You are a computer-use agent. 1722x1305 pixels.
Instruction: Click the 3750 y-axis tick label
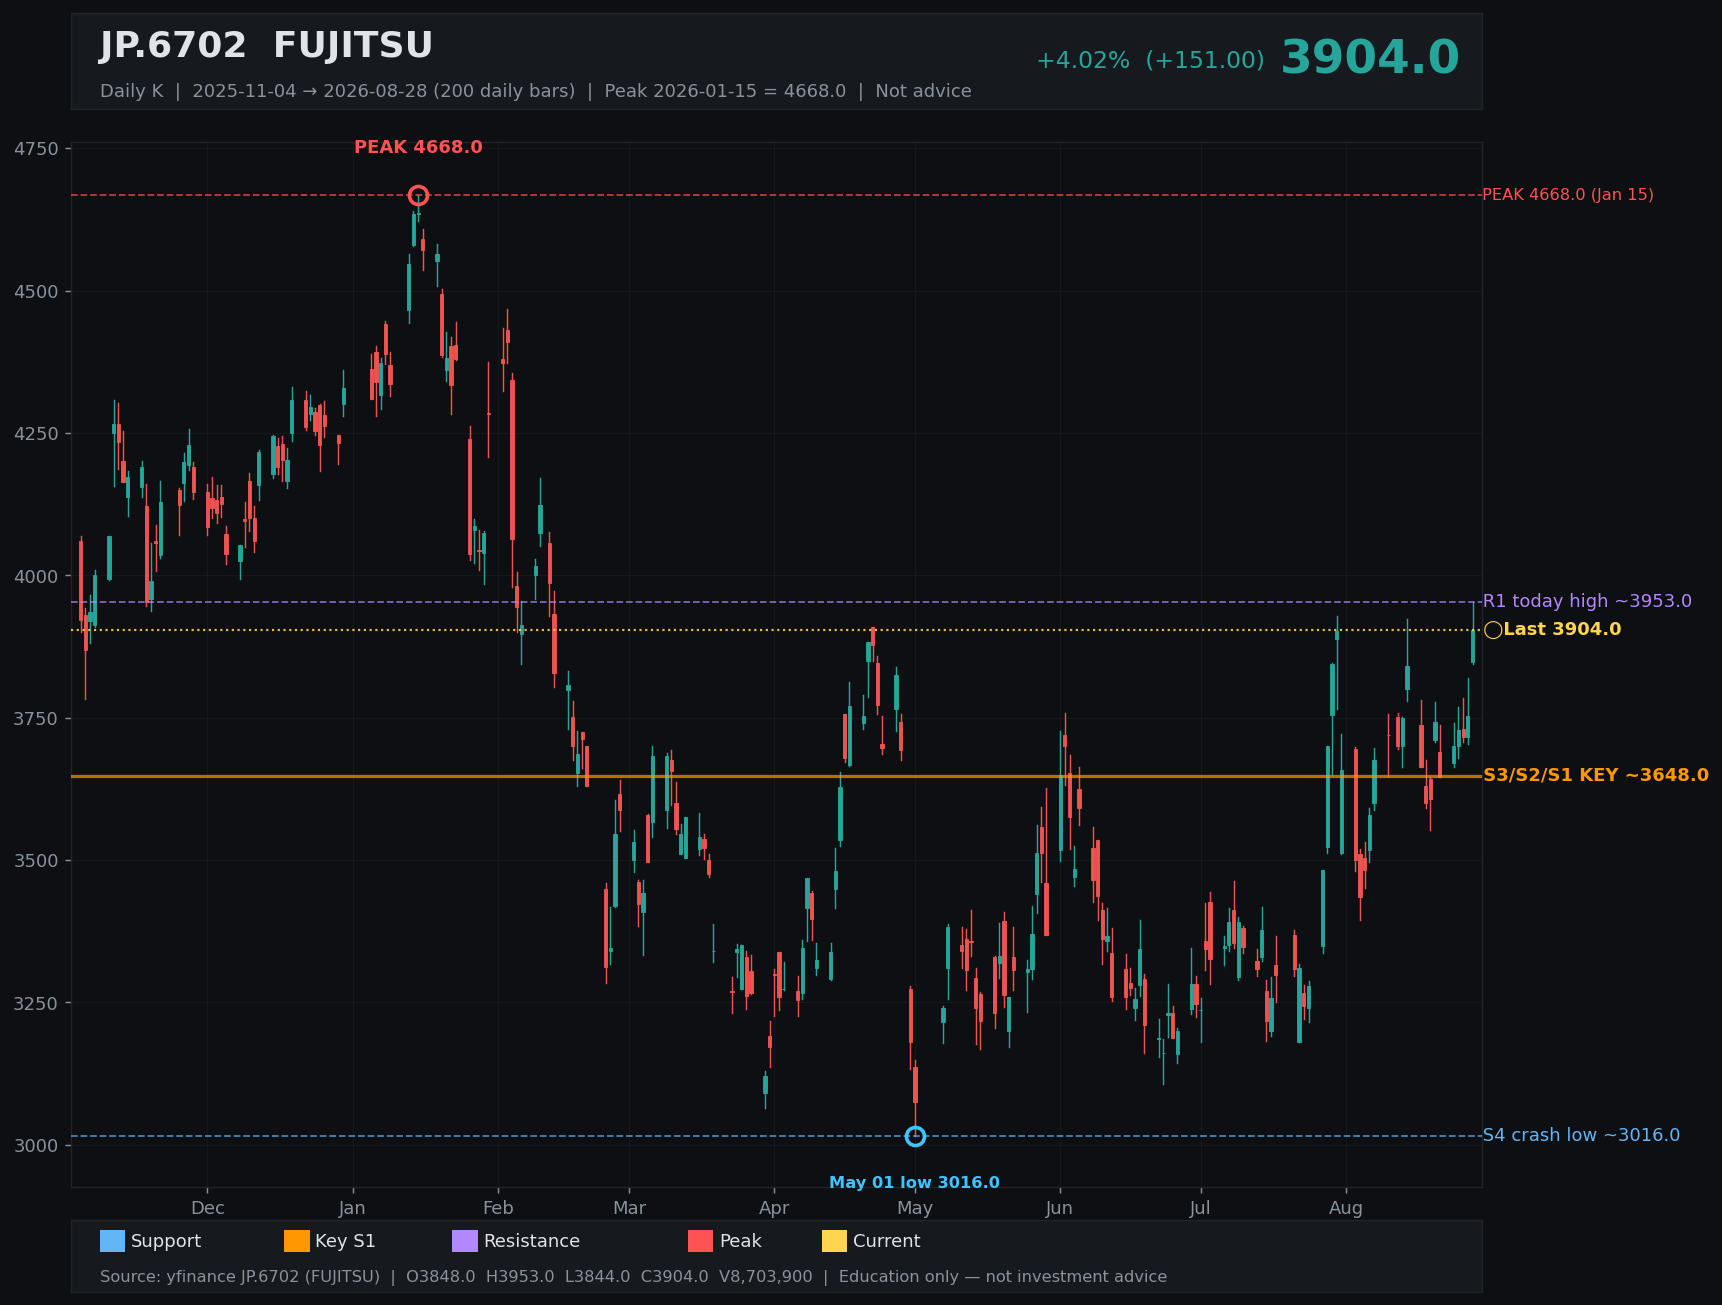(37, 719)
